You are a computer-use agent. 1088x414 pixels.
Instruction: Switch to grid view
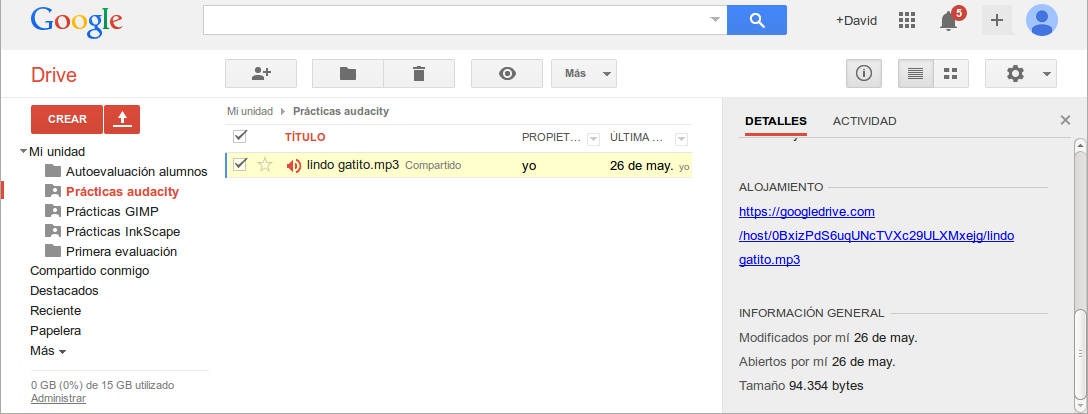(x=951, y=74)
